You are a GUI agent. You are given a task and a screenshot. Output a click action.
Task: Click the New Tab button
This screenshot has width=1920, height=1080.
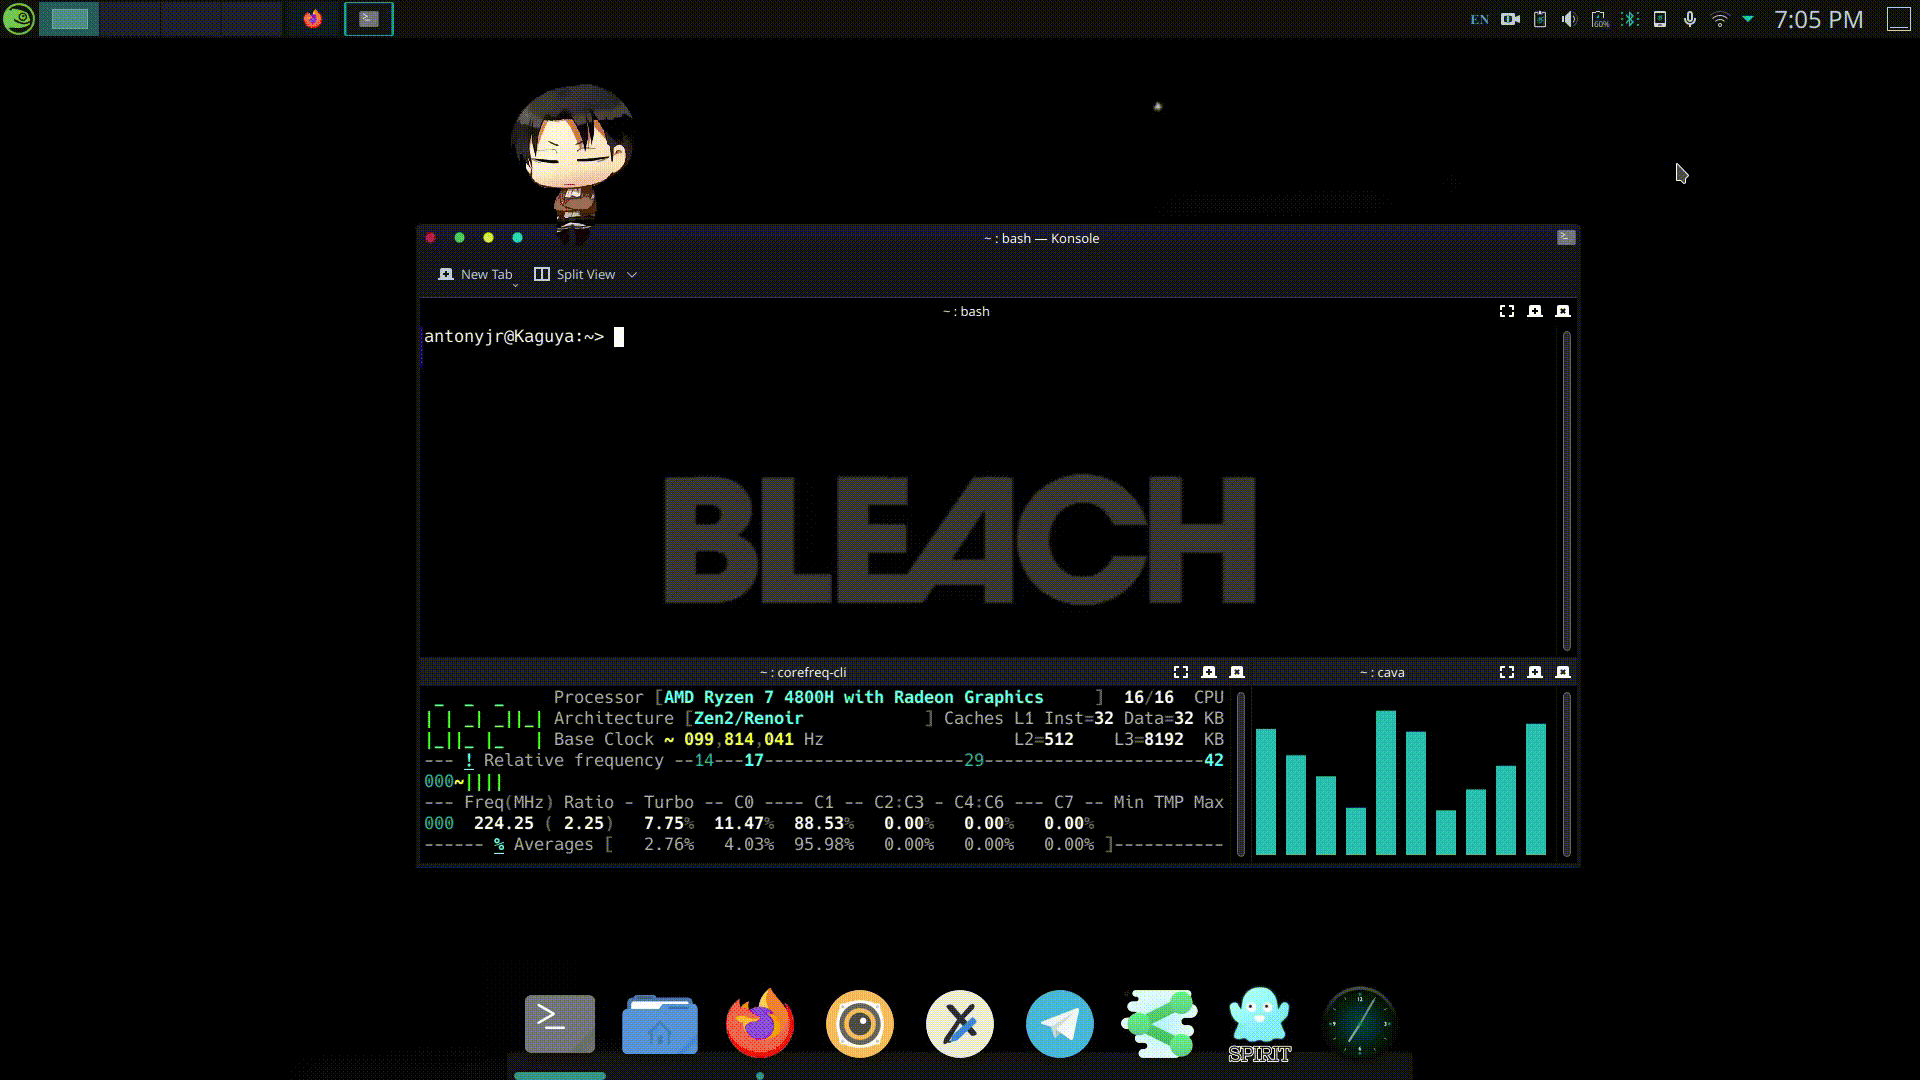[x=476, y=274]
